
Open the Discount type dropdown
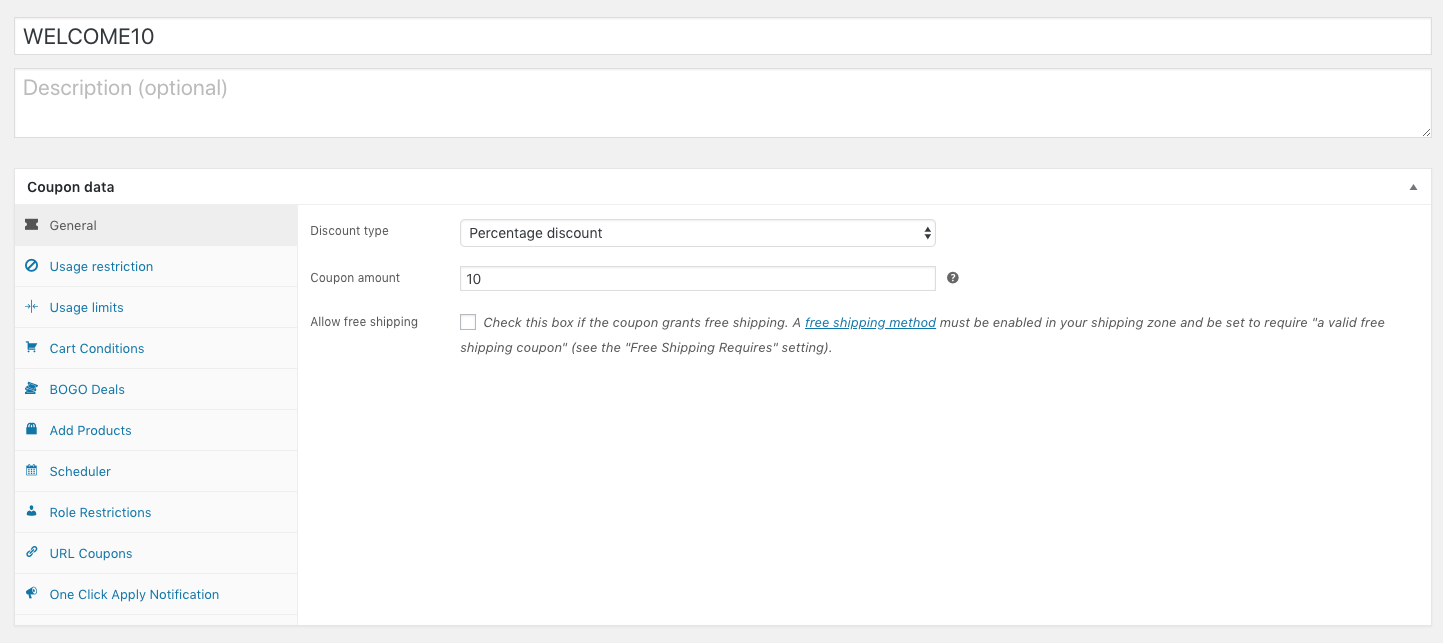pos(697,233)
